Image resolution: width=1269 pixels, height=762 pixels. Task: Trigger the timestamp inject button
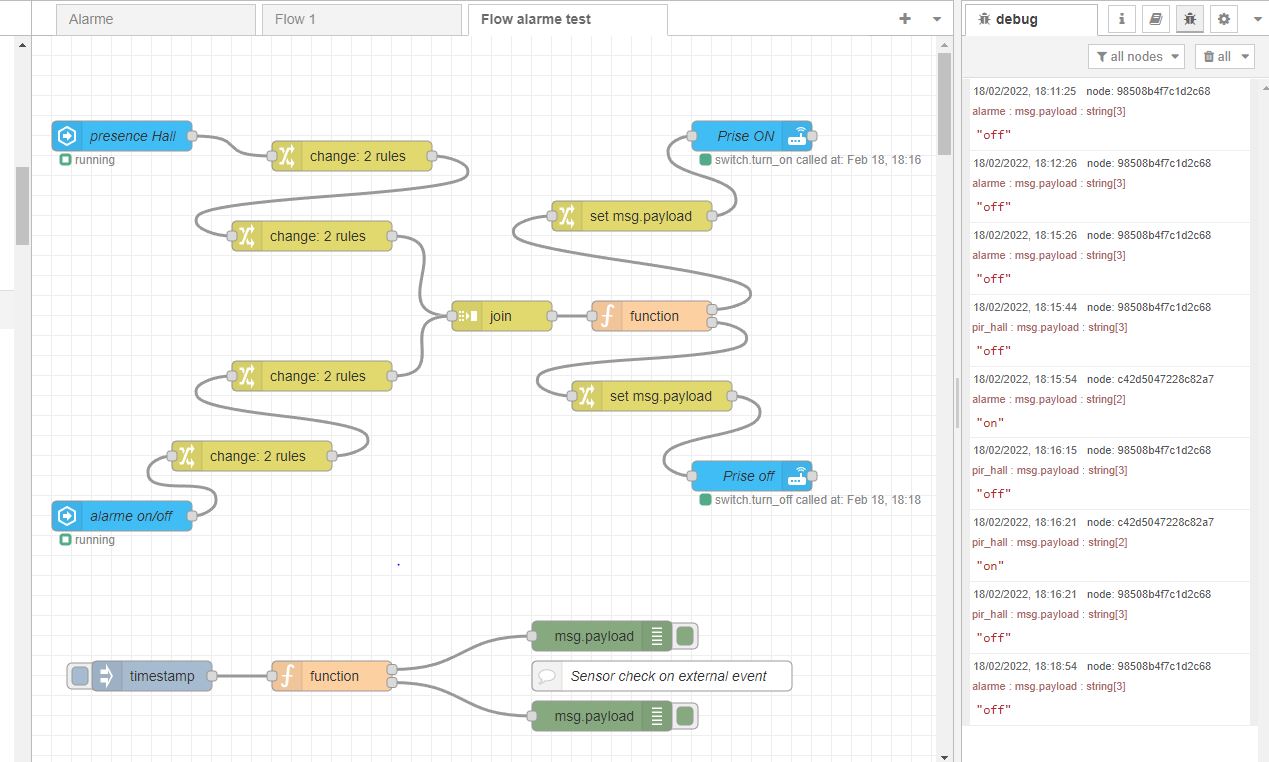pyautogui.click(x=80, y=676)
